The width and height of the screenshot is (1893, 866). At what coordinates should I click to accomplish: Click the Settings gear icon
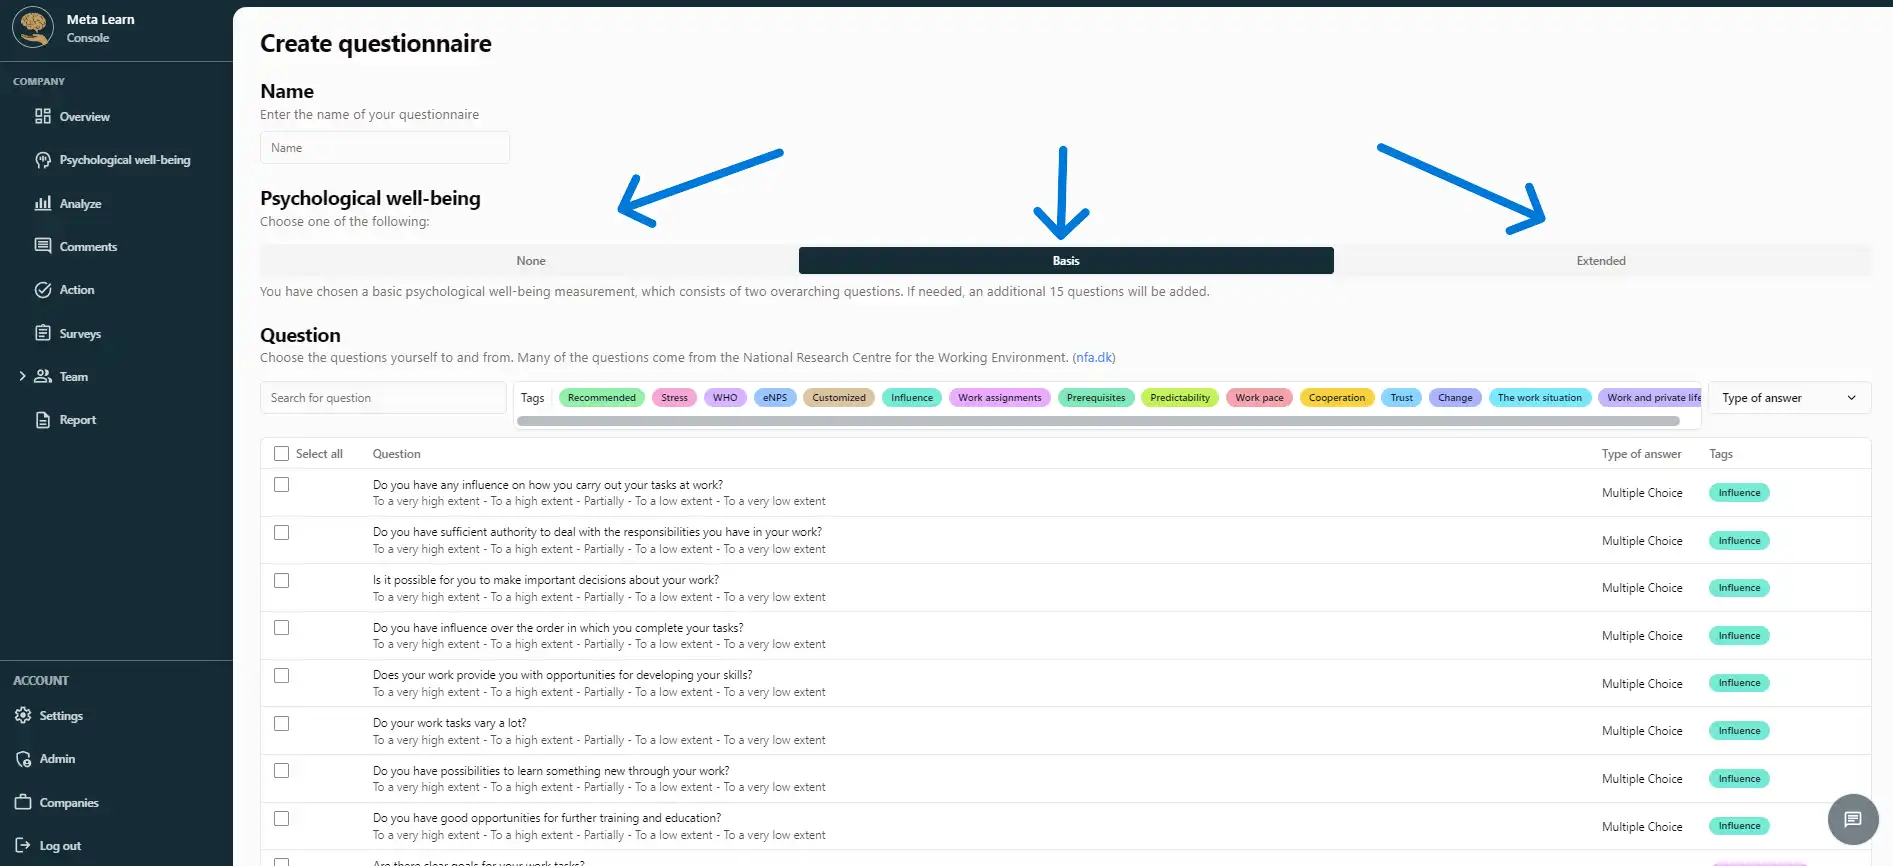23,716
